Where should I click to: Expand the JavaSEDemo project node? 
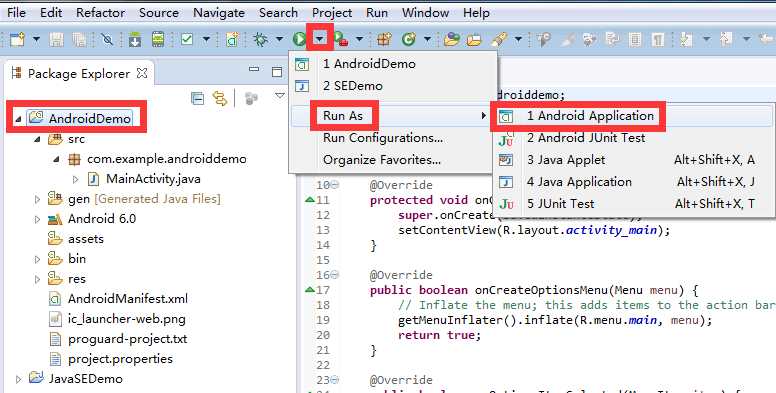tap(18, 379)
